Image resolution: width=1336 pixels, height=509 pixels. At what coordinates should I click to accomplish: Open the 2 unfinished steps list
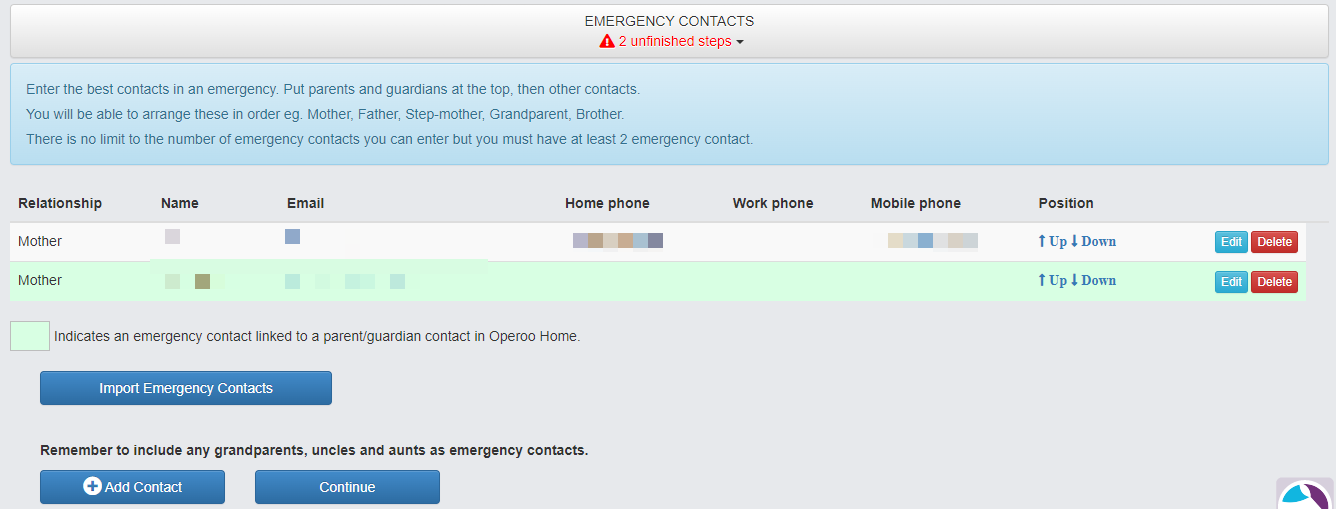tap(674, 42)
